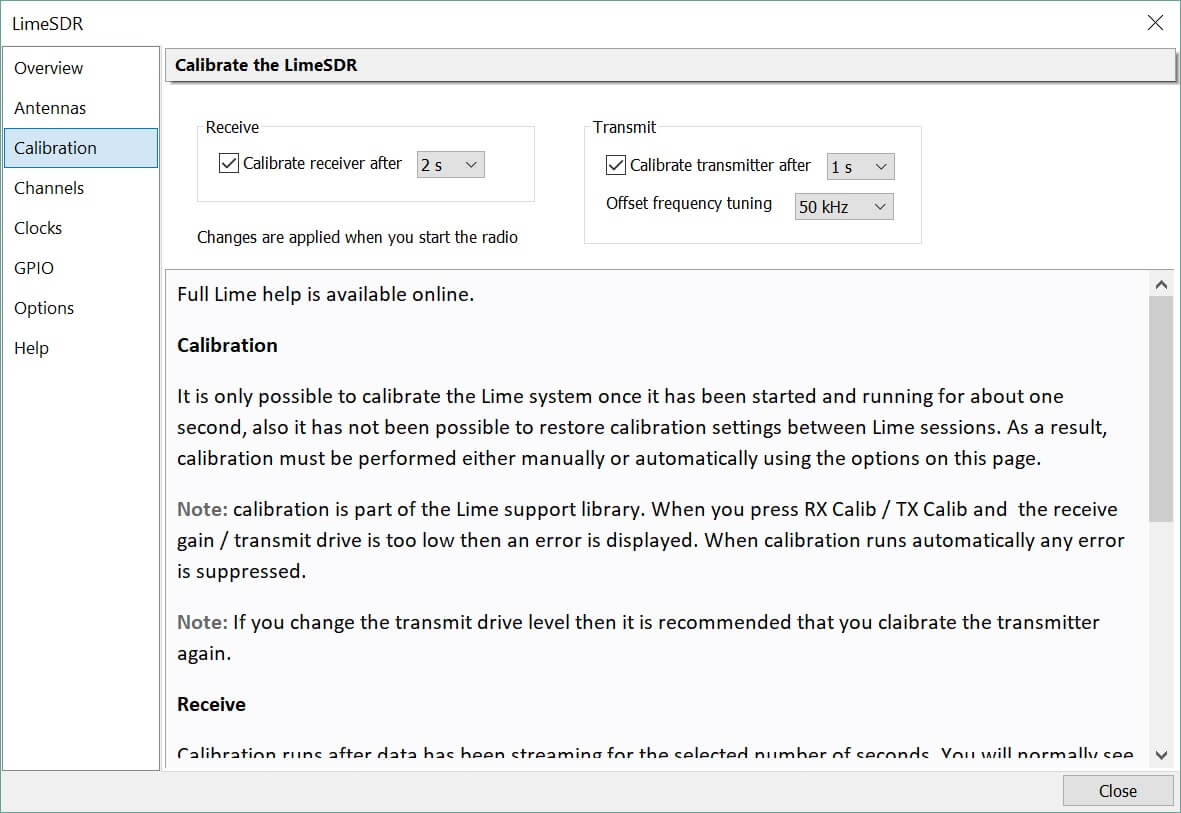The image size is (1181, 813).
Task: Click the vertical scrollbar thumb in help
Action: (x=1161, y=408)
